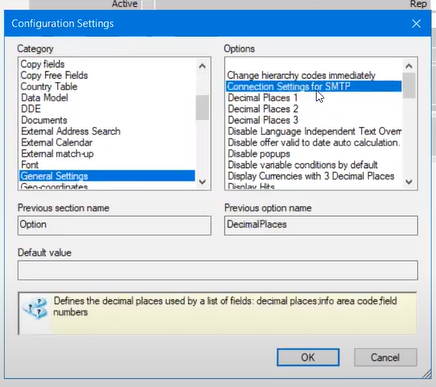Viewport: 436px width, 387px height.
Task: Choose Country Table in Category list
Action: click(107, 86)
